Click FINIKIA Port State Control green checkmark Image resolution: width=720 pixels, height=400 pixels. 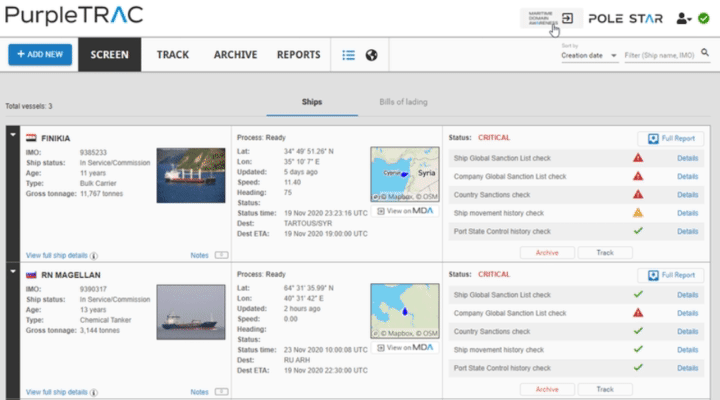[x=638, y=231]
